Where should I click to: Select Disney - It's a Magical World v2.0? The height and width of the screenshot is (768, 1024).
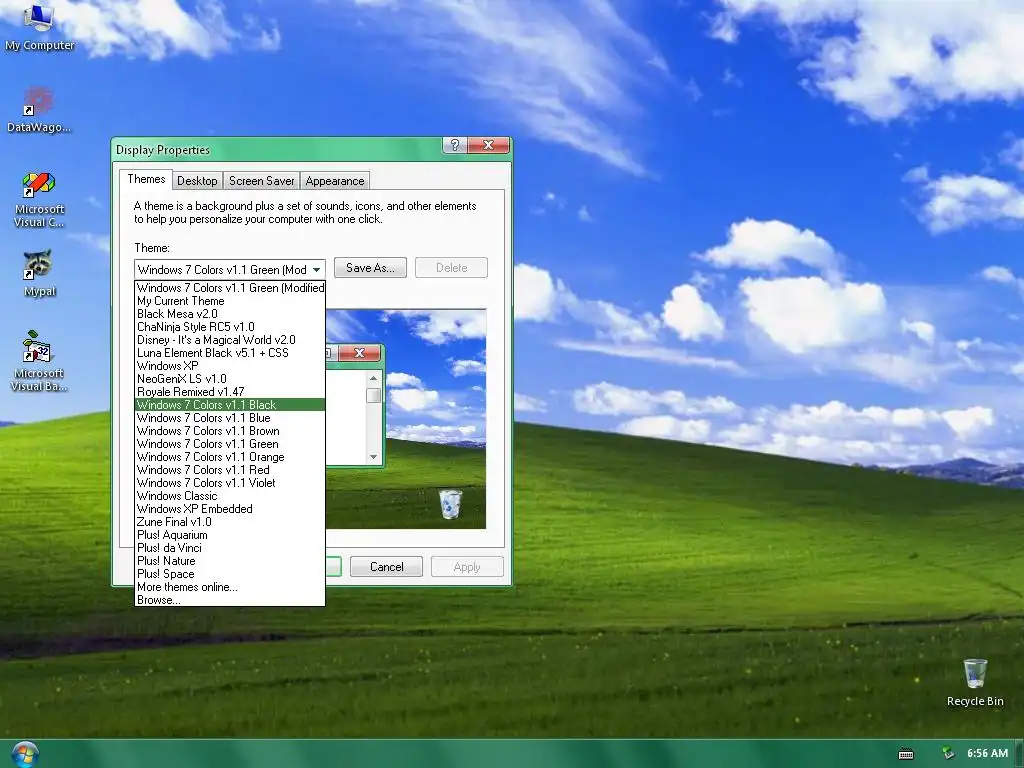click(230, 340)
